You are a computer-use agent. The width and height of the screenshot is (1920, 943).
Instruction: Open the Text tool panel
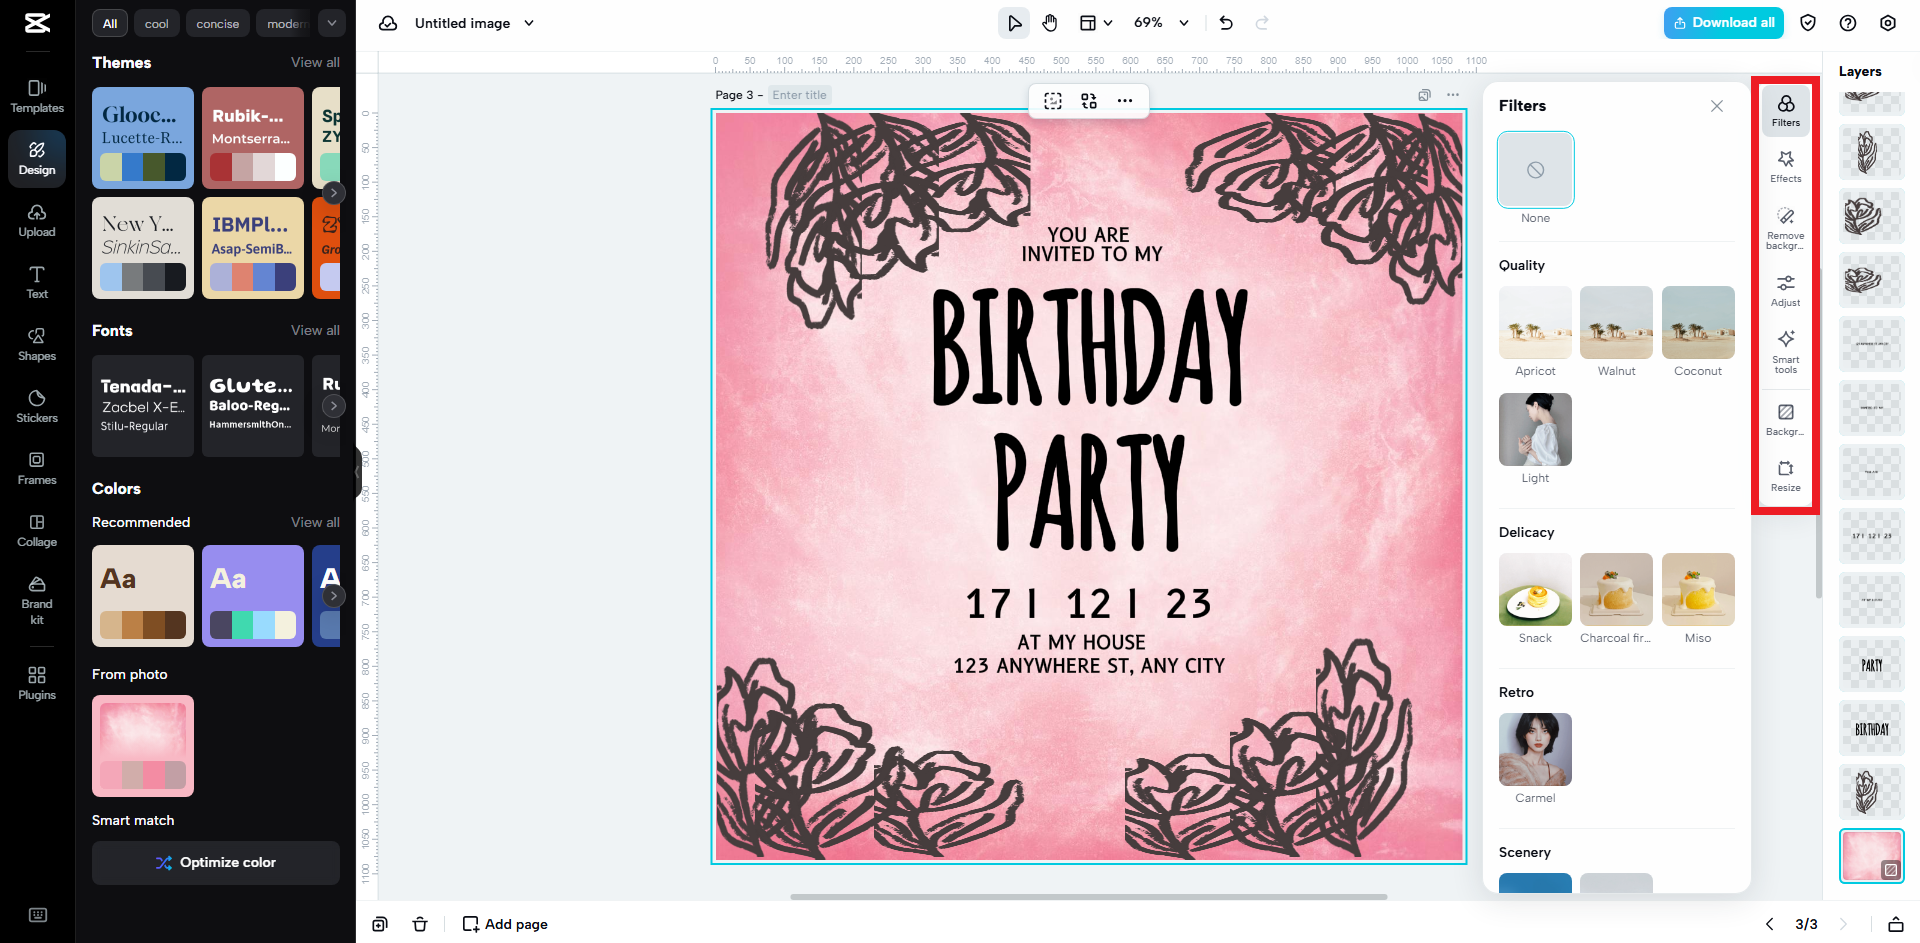point(36,282)
